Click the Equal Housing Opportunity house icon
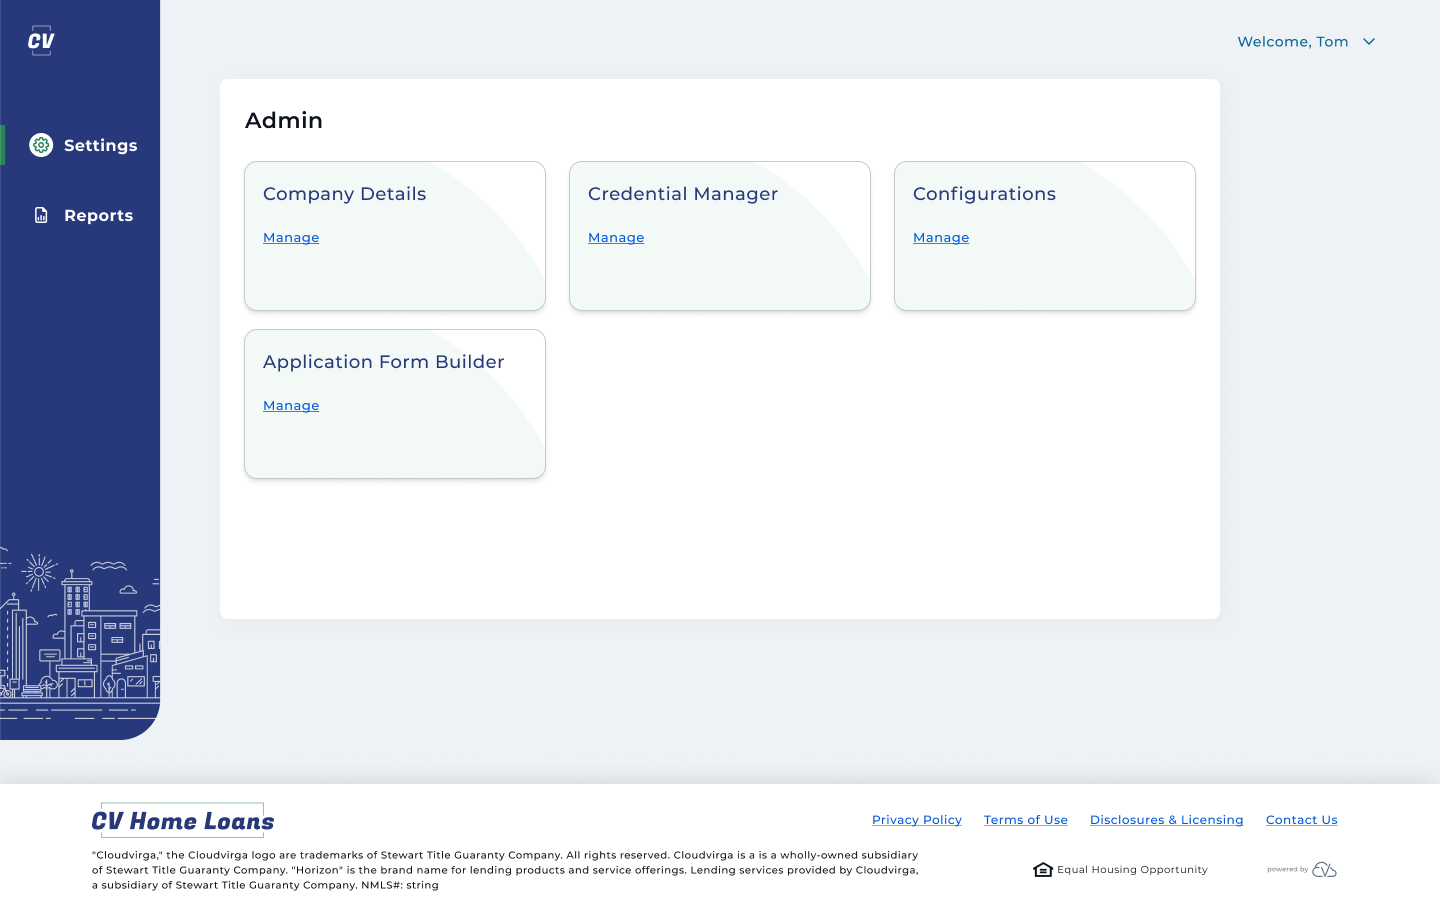 coord(1042,870)
